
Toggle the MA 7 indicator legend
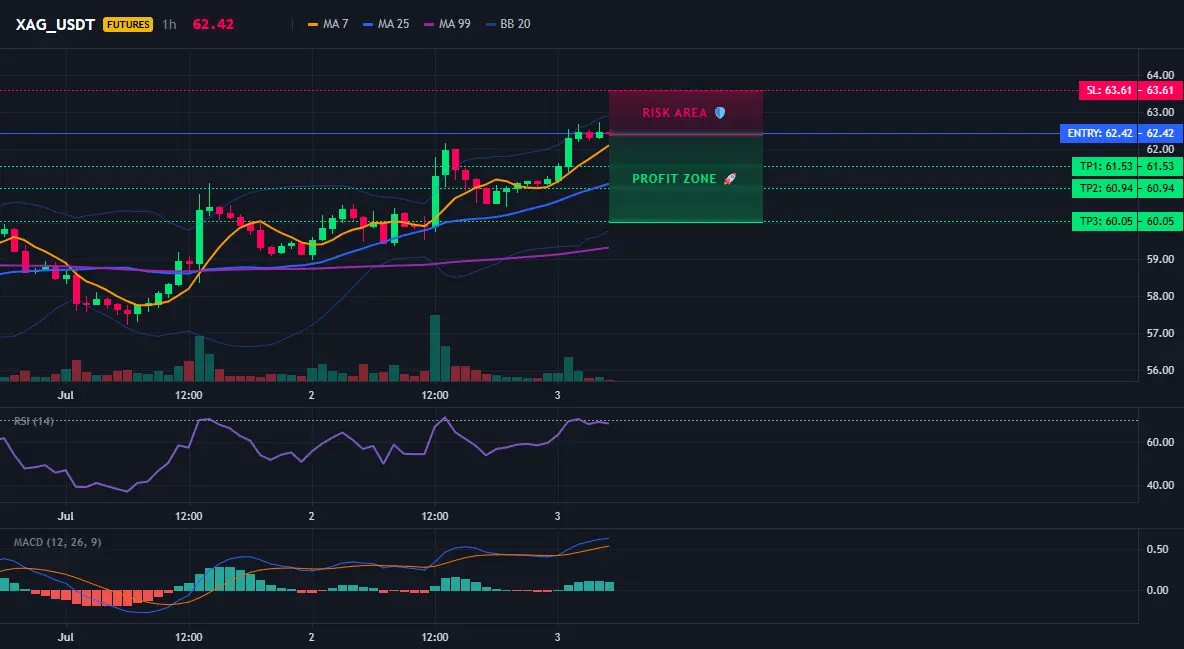[x=328, y=24]
